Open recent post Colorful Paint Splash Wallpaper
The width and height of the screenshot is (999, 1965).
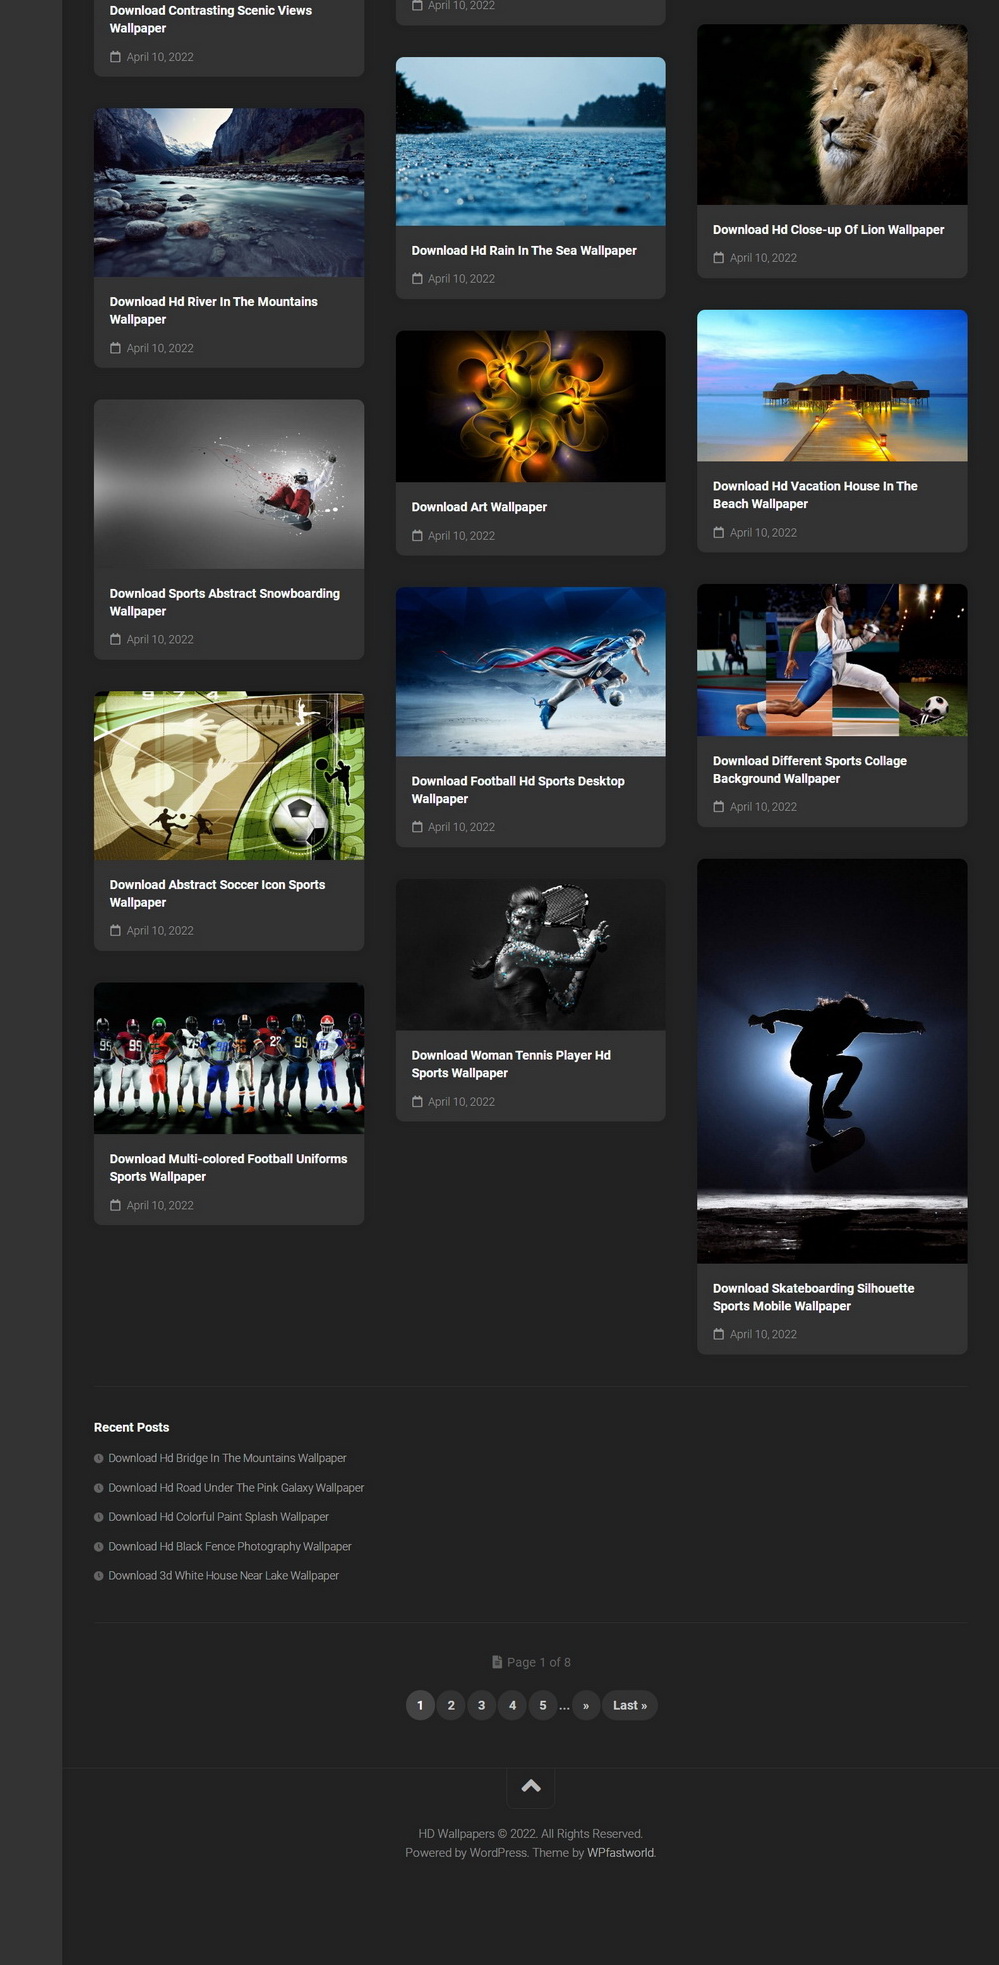point(218,1517)
